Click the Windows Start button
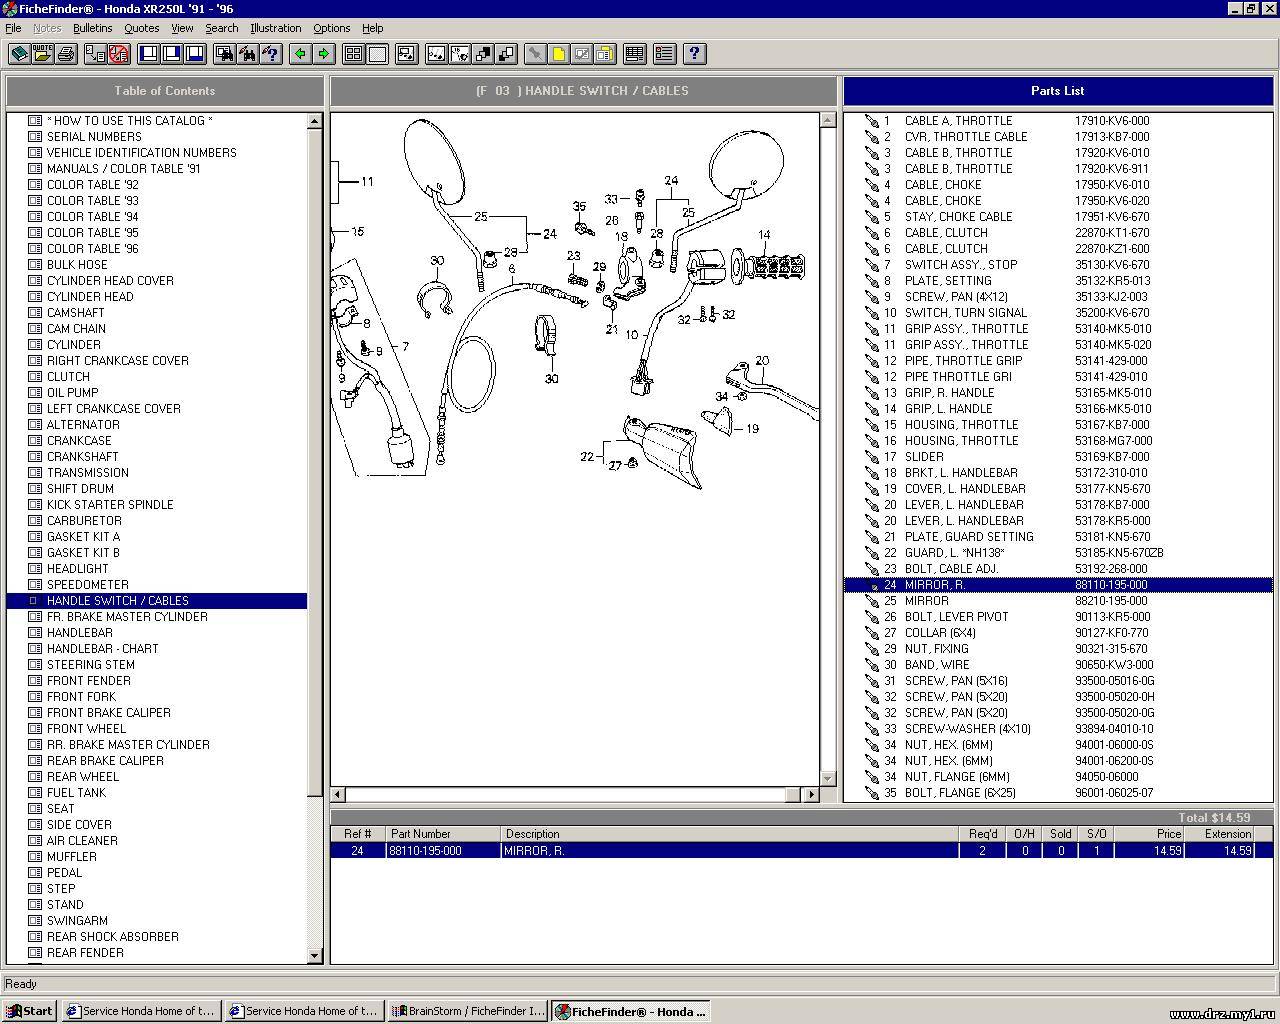This screenshot has height=1024, width=1280. point(30,1011)
